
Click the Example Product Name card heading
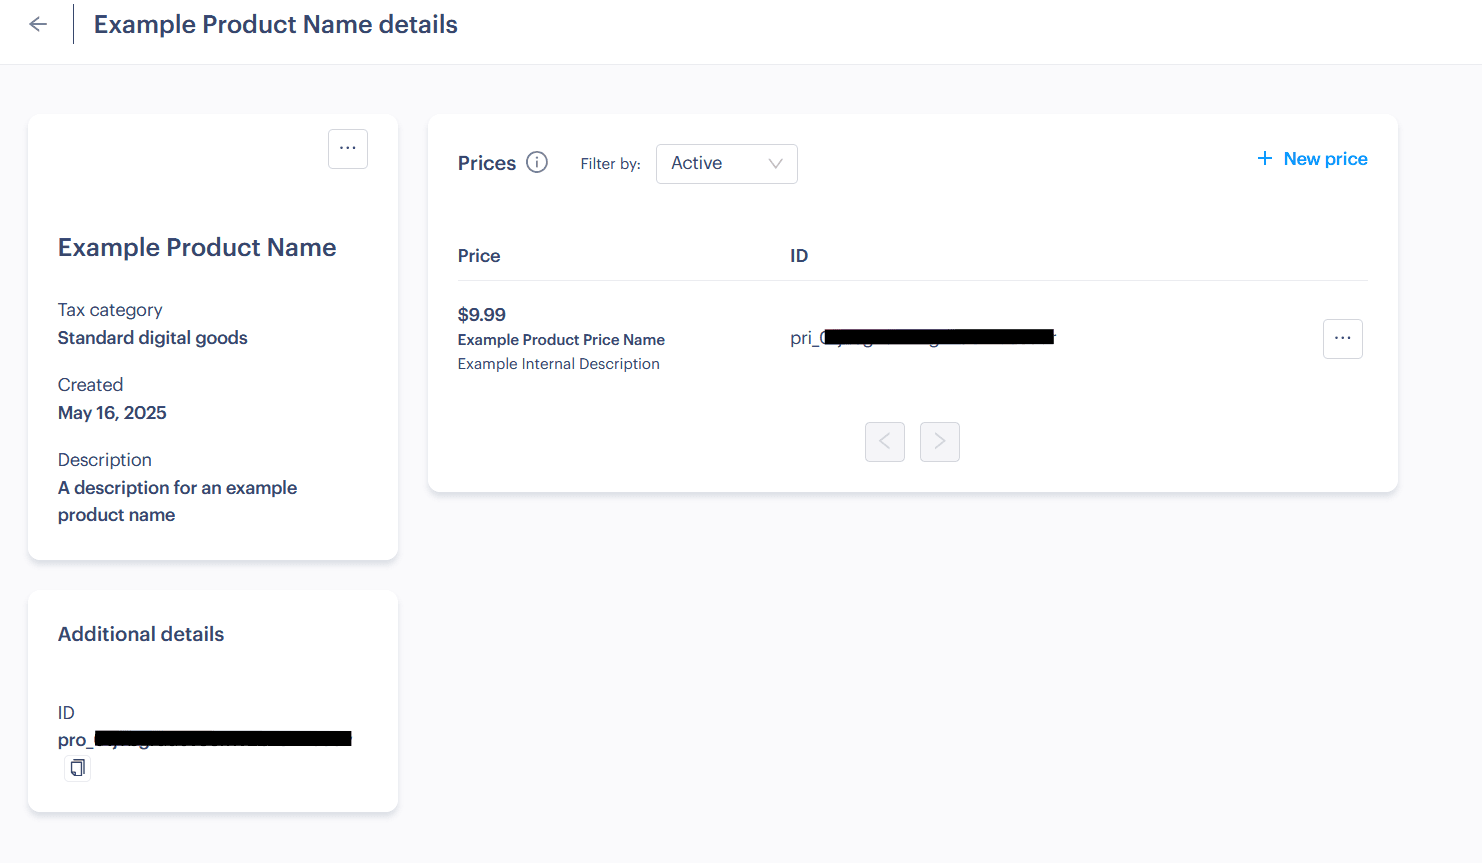point(197,247)
